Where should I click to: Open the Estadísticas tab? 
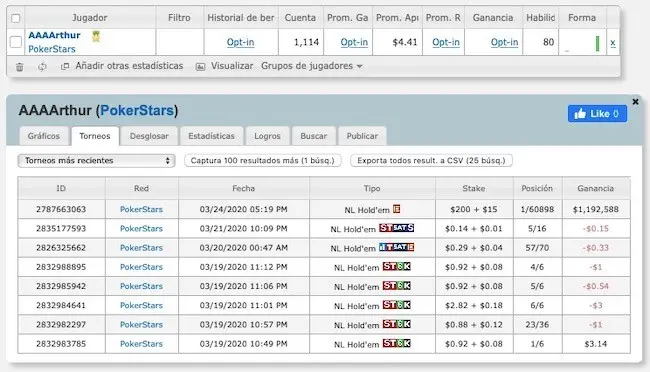(211, 136)
